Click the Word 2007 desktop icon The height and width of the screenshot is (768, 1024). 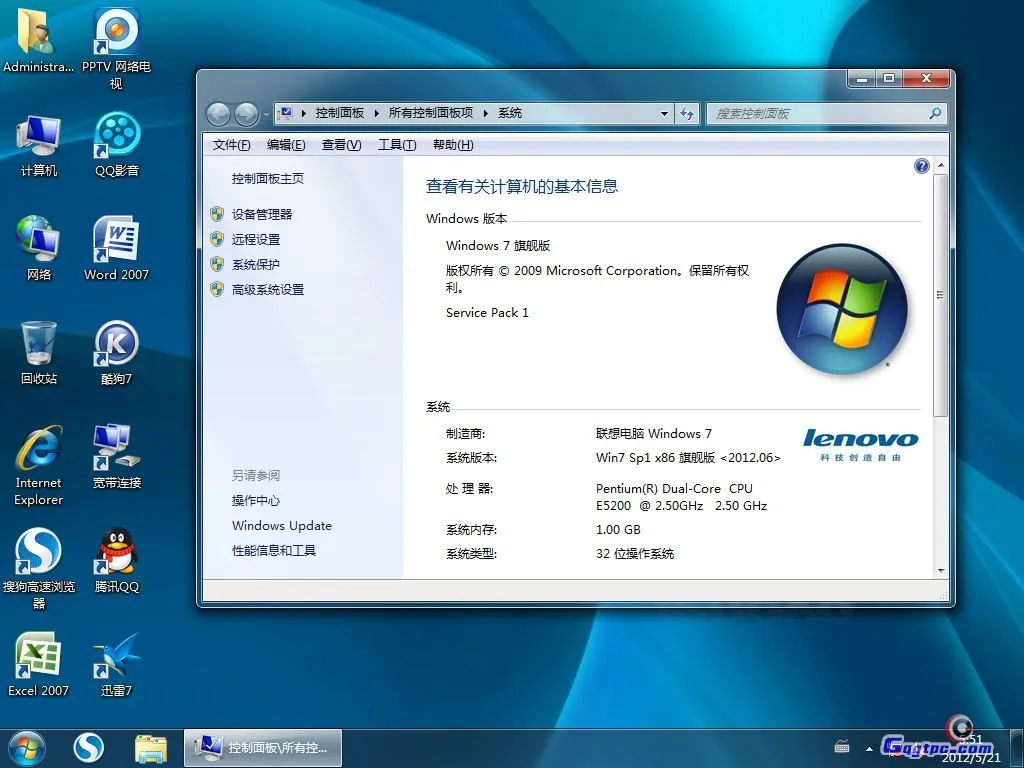coord(116,240)
